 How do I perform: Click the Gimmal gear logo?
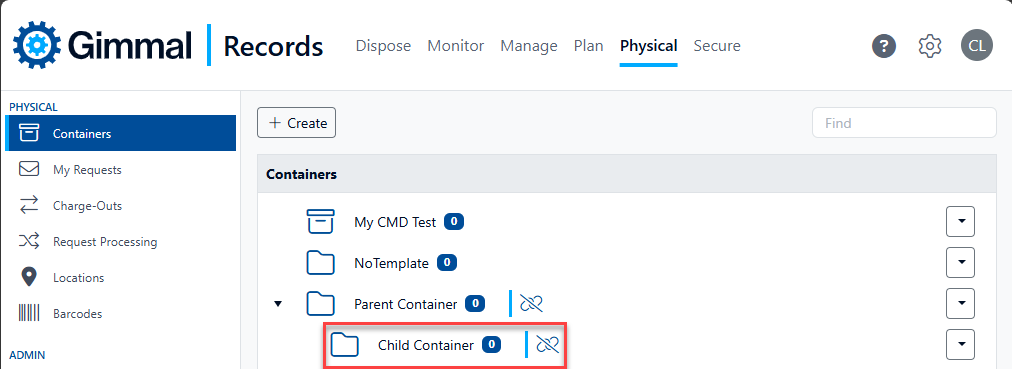point(37,45)
